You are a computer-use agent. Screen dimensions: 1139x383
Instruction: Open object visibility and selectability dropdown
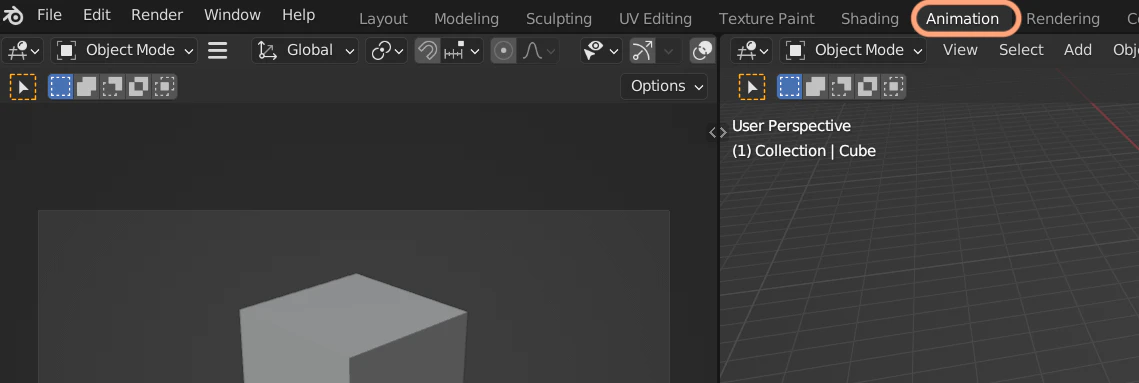point(601,50)
